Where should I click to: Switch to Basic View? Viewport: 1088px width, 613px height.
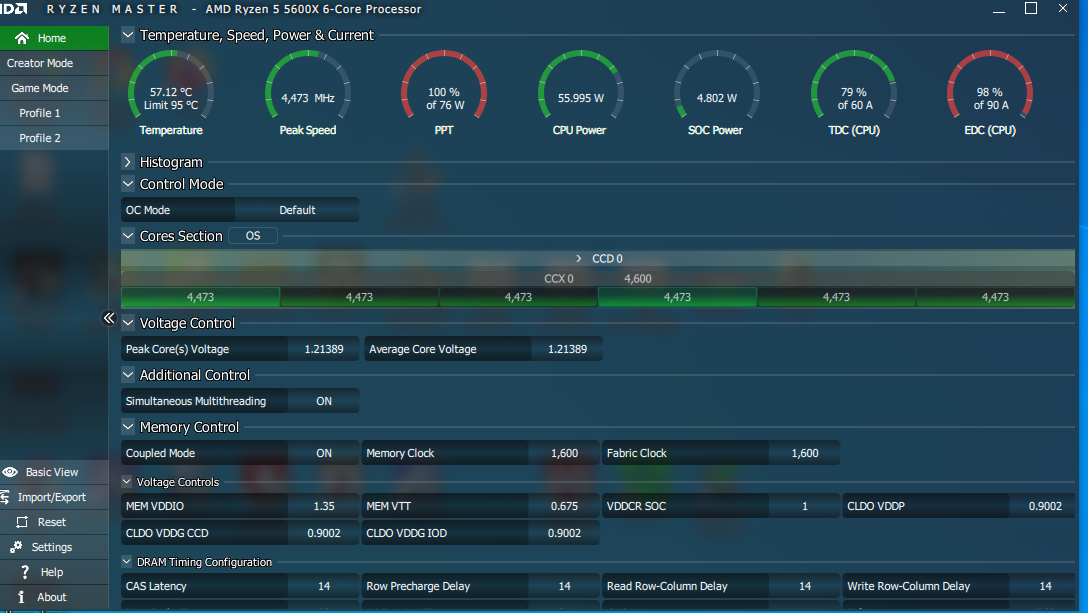[x=54, y=472]
